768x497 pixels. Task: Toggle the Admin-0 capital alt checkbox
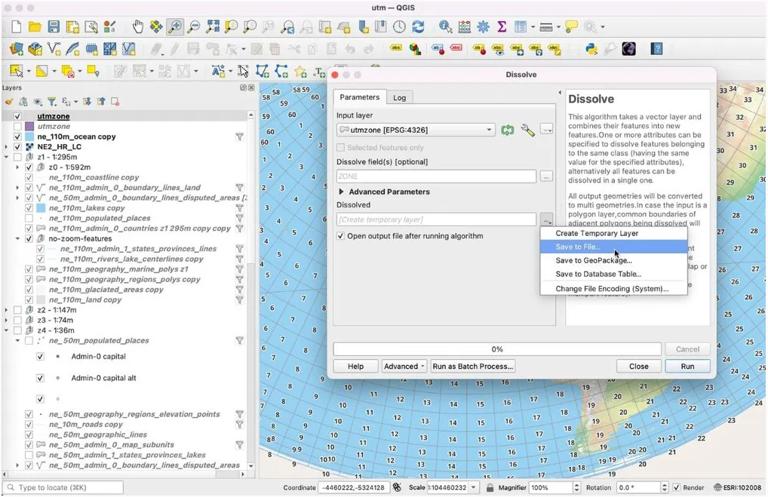tap(40, 378)
